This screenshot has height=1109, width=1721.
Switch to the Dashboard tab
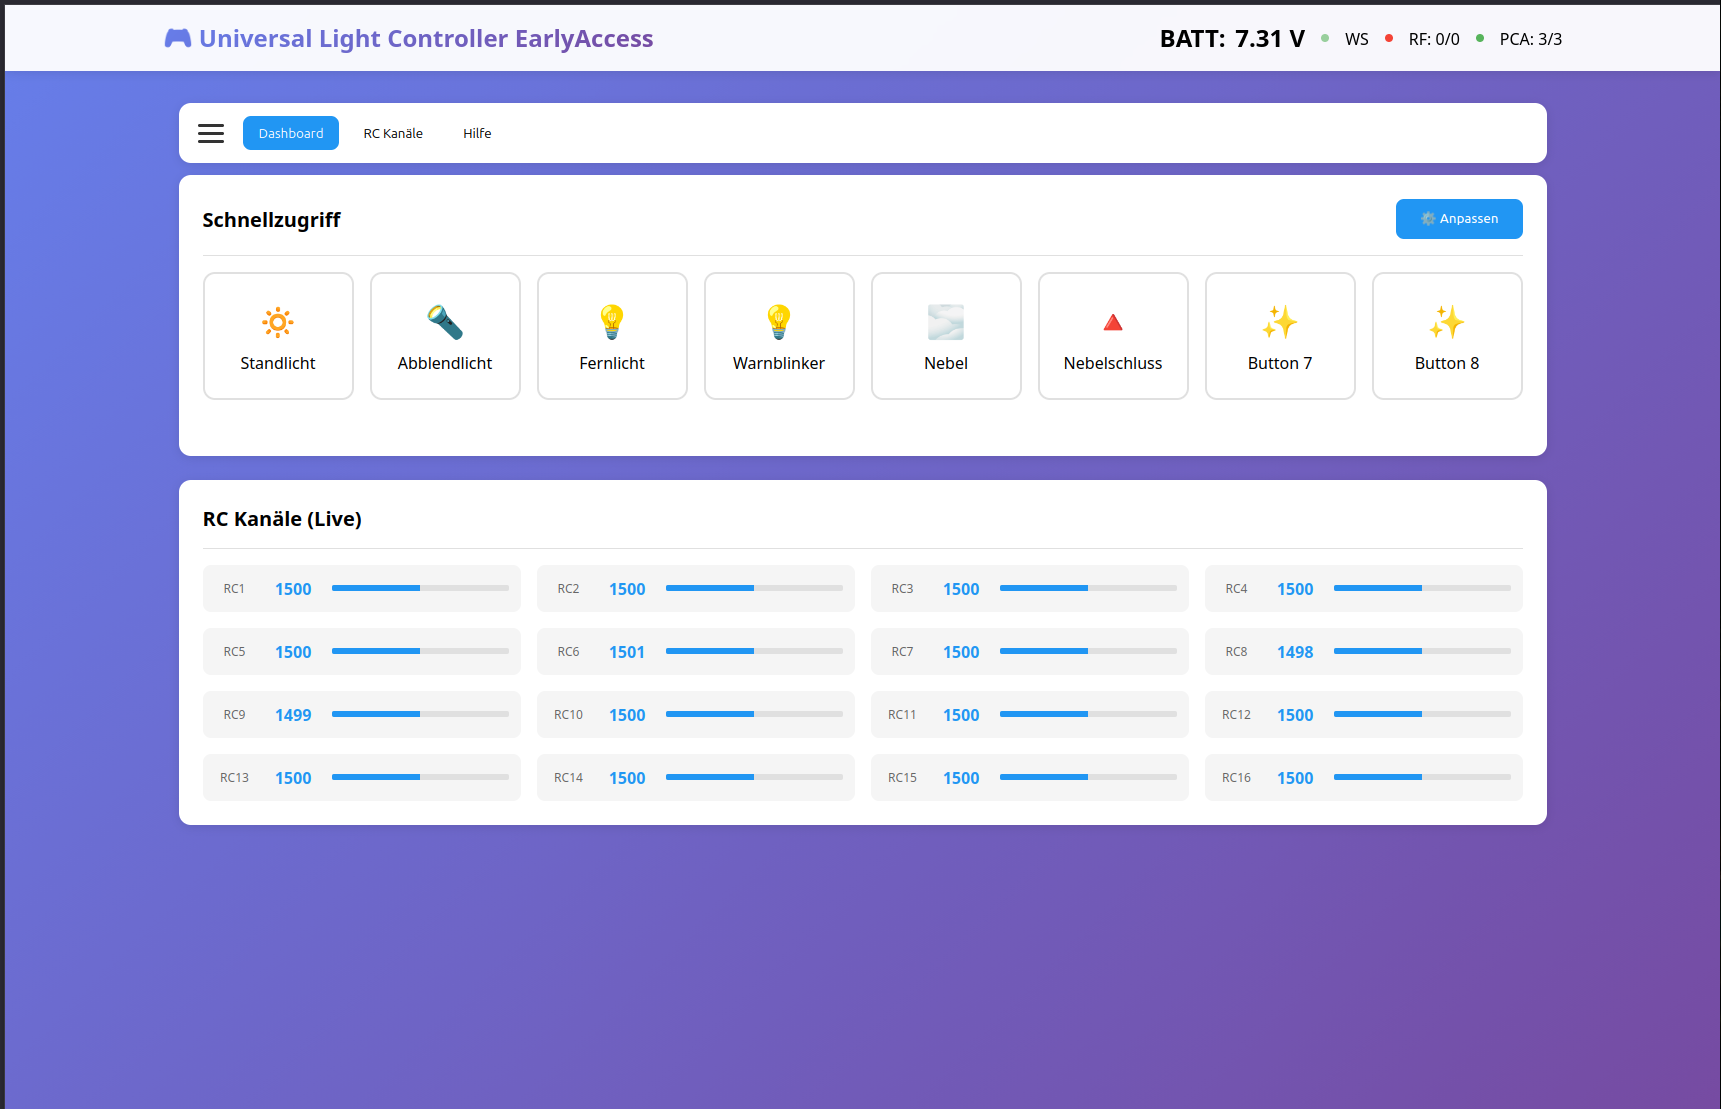[291, 133]
